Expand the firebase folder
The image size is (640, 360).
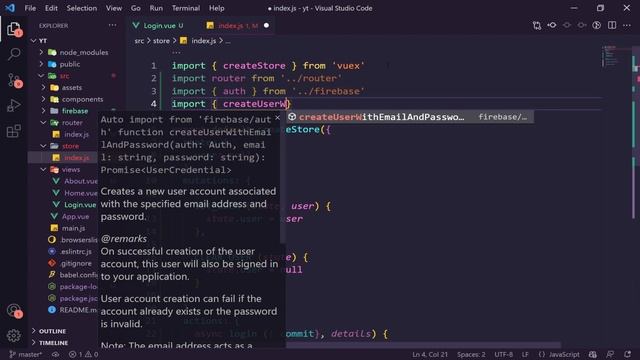[x=44, y=111]
